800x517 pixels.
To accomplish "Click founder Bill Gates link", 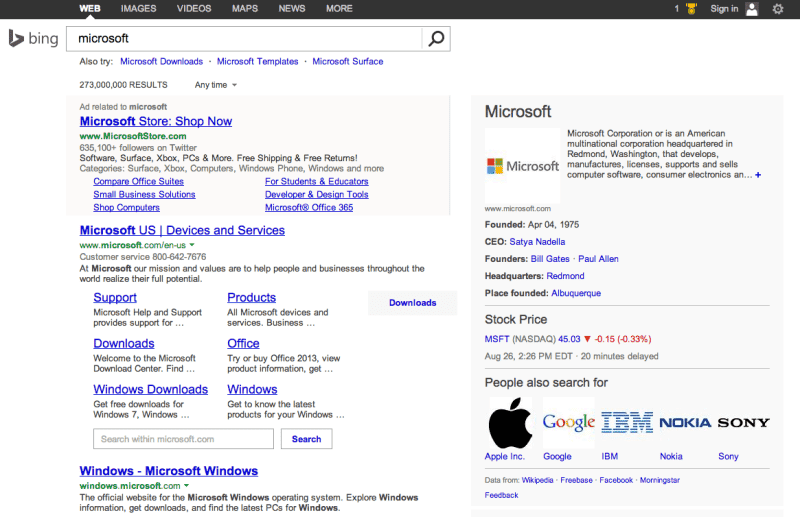I will [x=550, y=259].
